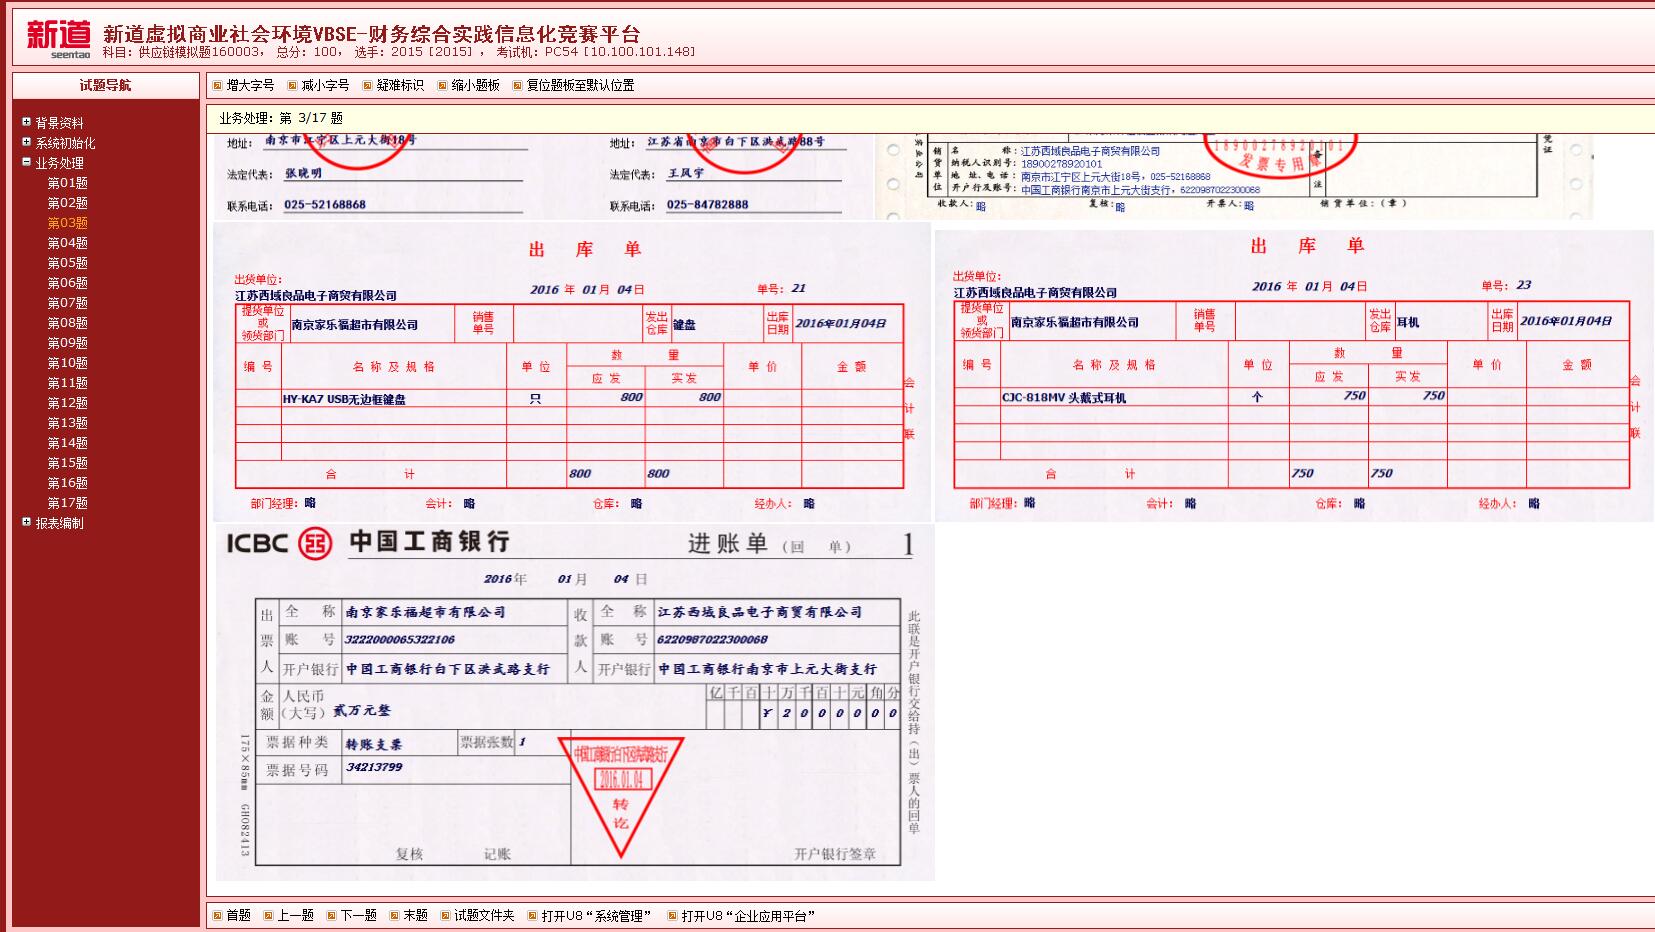The height and width of the screenshot is (932, 1655).
Task: Collapse the 业务处理 tree node
Action: (x=27, y=162)
